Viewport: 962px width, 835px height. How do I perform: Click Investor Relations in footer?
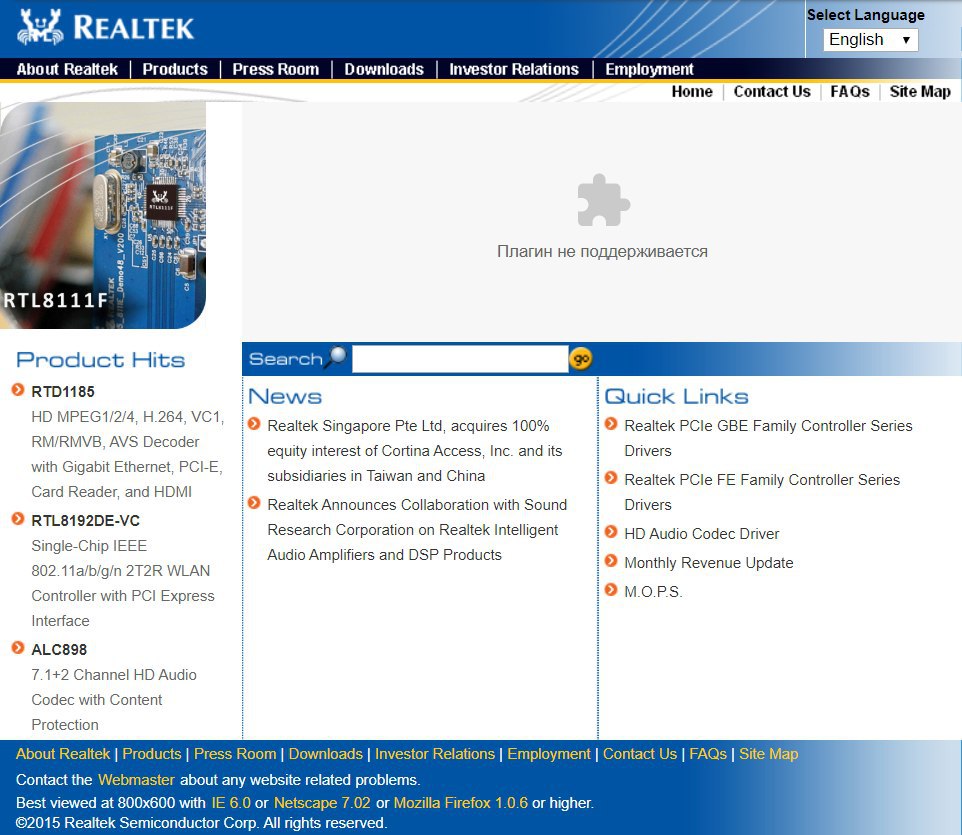click(x=434, y=753)
